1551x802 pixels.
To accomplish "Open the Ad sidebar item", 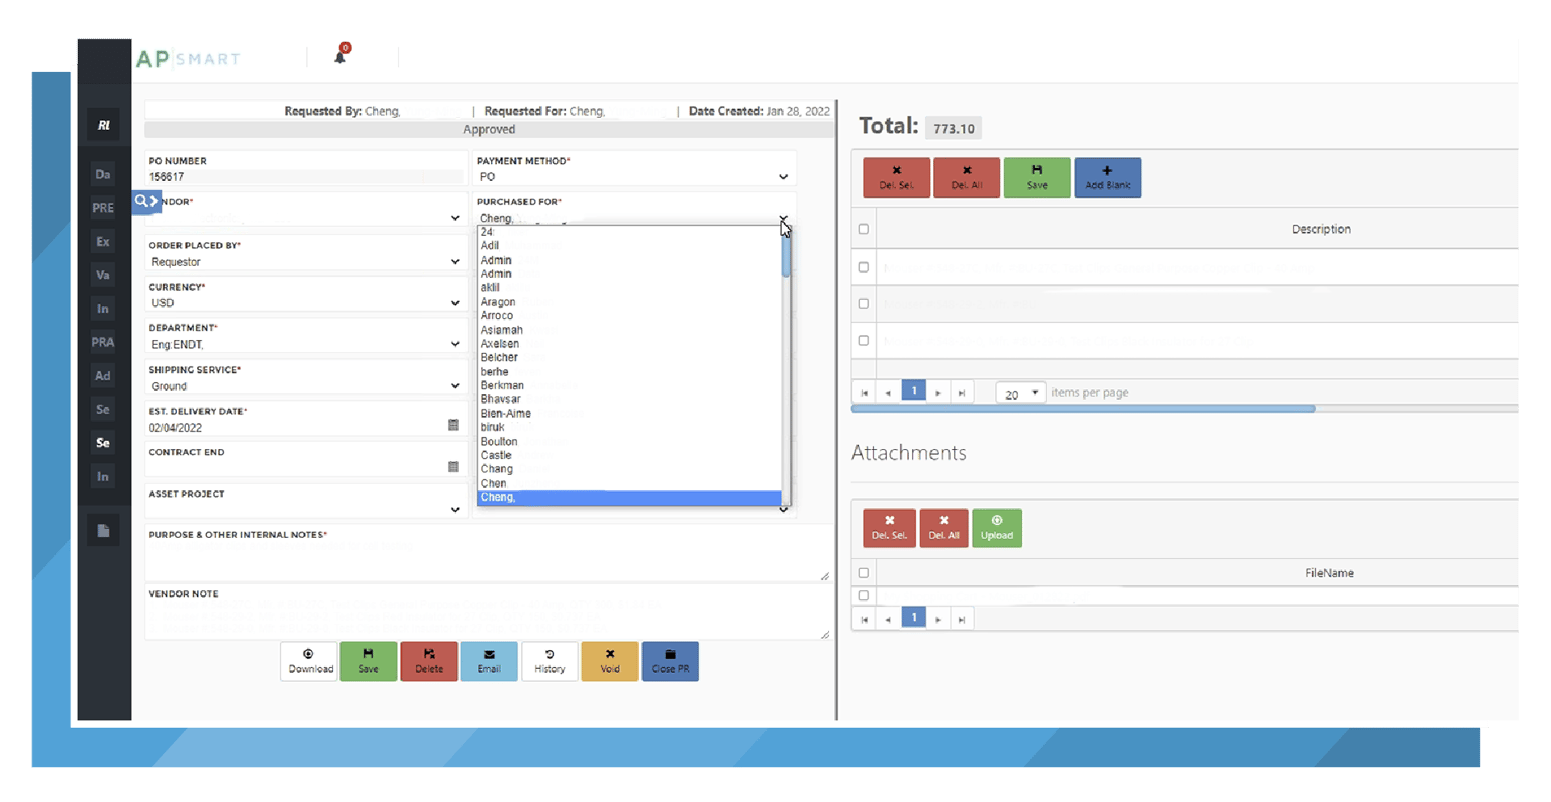I will [x=103, y=375].
